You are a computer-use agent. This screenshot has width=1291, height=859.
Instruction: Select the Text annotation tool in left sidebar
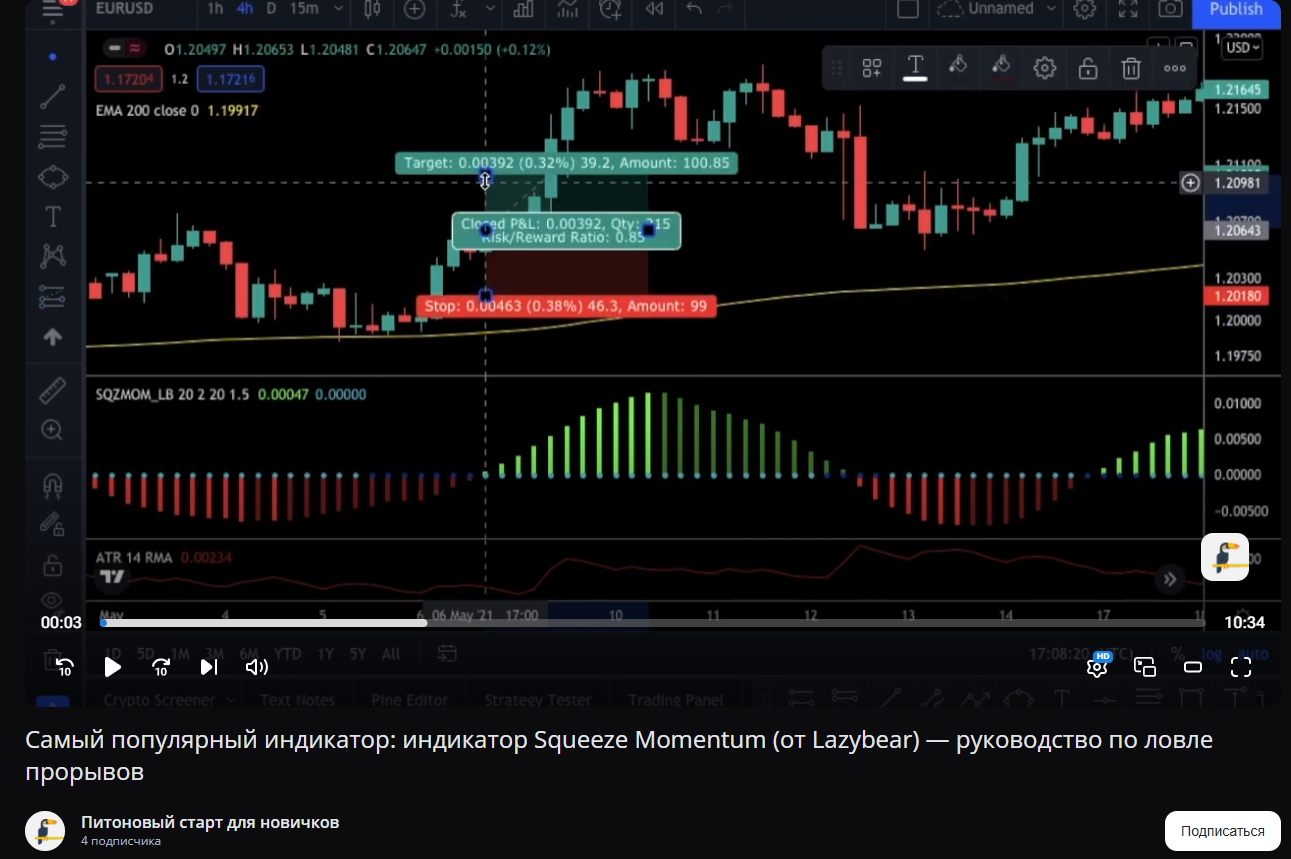tap(52, 217)
